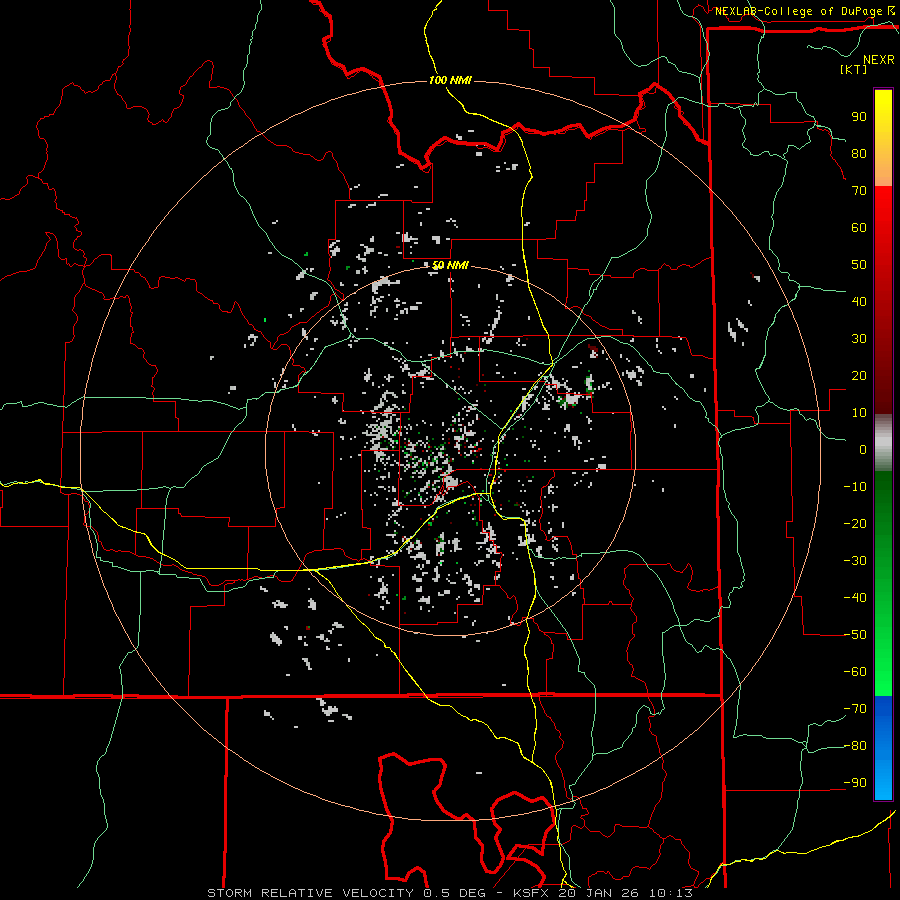Viewport: 900px width, 900px height.
Task: Click the 0.5 DEG elevation text
Action: point(455,893)
